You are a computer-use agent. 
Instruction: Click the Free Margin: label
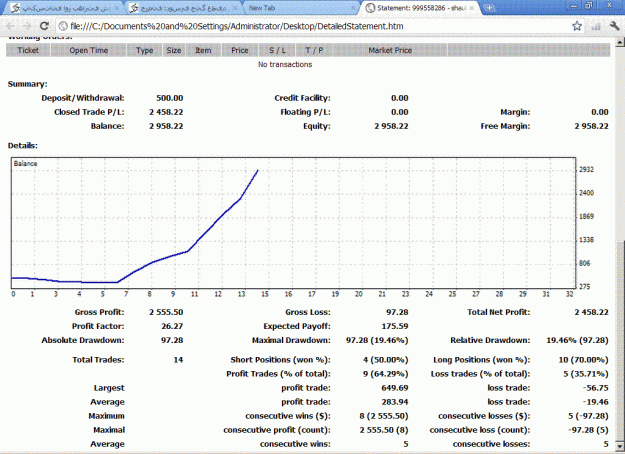click(505, 126)
